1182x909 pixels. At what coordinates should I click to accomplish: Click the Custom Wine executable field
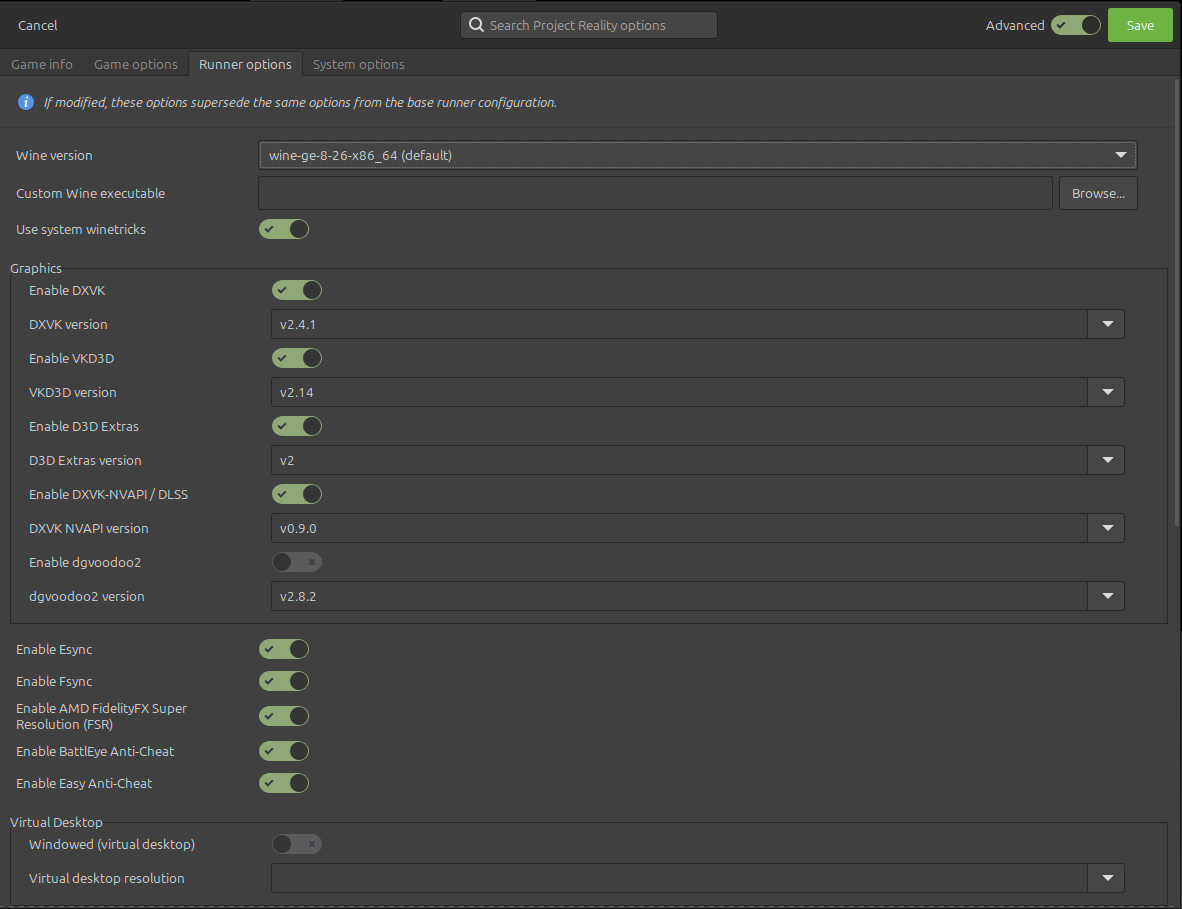655,193
